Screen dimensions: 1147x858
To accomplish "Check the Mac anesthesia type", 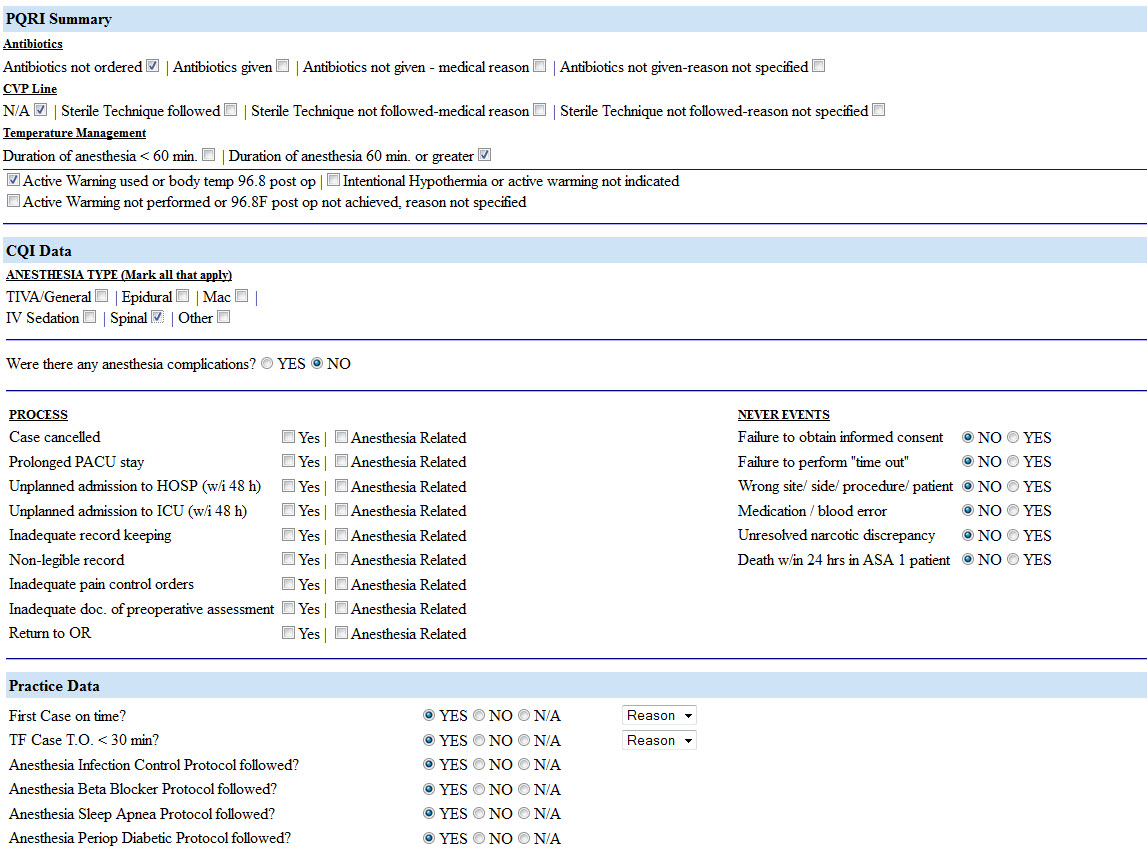I will [x=241, y=296].
